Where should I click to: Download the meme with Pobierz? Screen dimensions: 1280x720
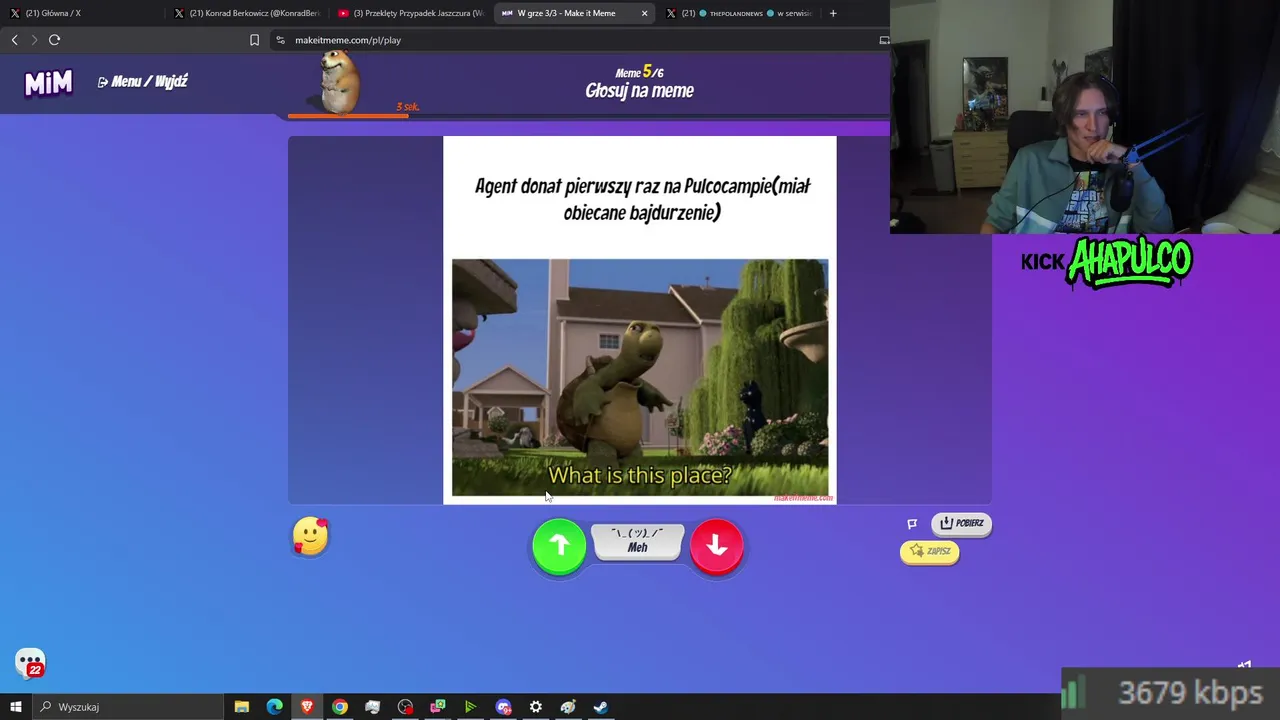tap(961, 523)
